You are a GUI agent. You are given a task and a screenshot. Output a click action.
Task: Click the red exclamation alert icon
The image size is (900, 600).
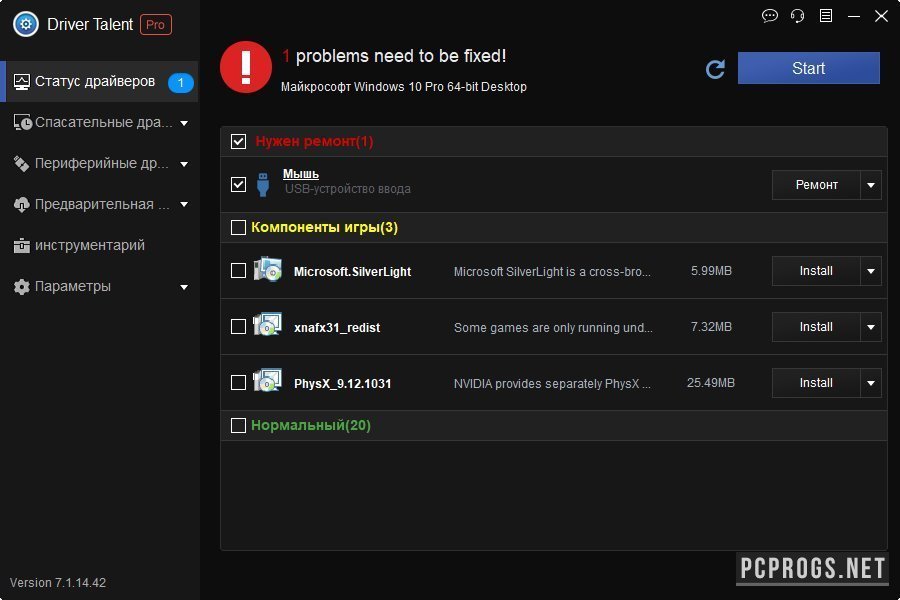246,67
